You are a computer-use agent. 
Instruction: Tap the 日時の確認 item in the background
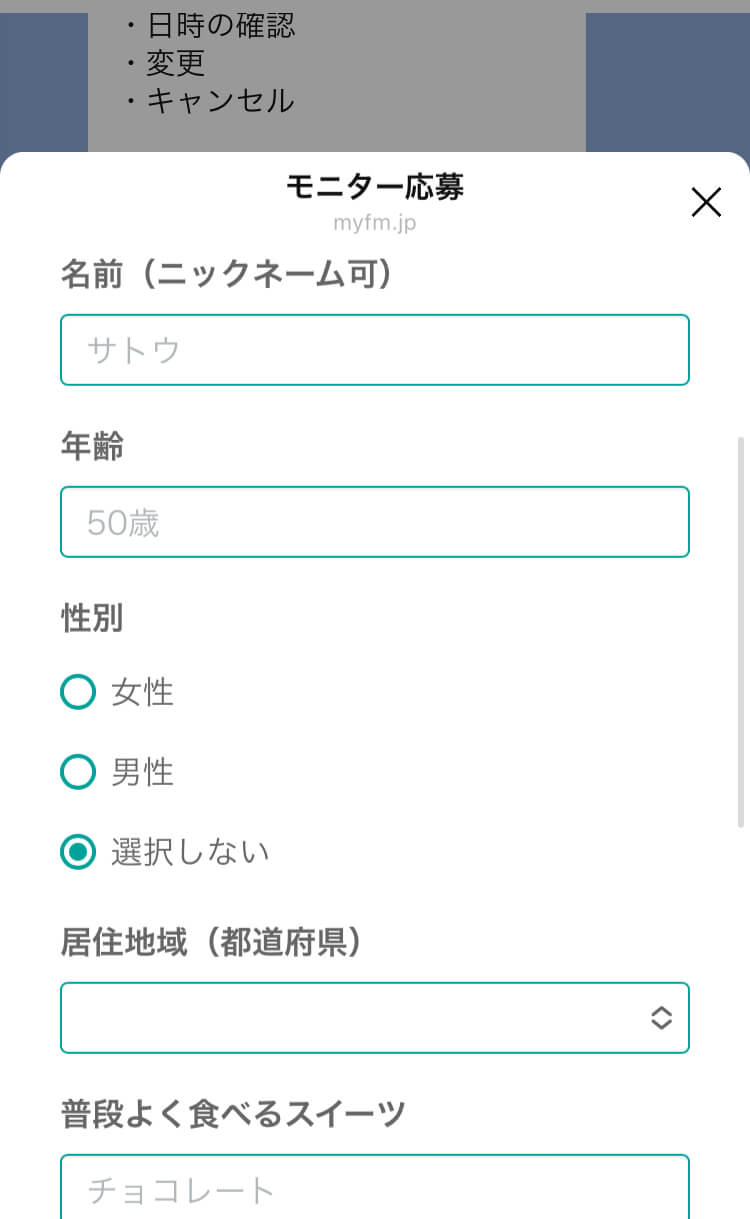tap(220, 25)
